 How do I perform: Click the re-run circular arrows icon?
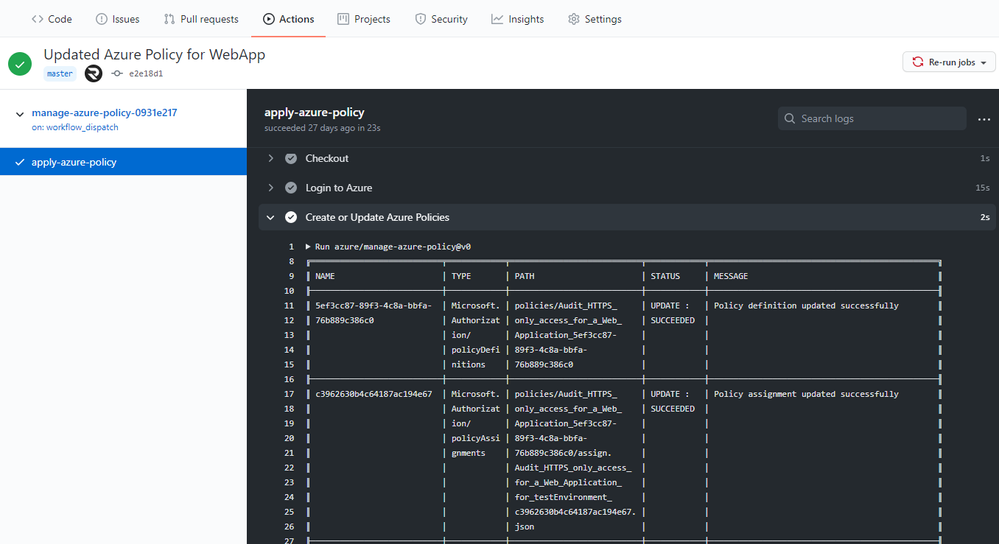[x=917, y=62]
